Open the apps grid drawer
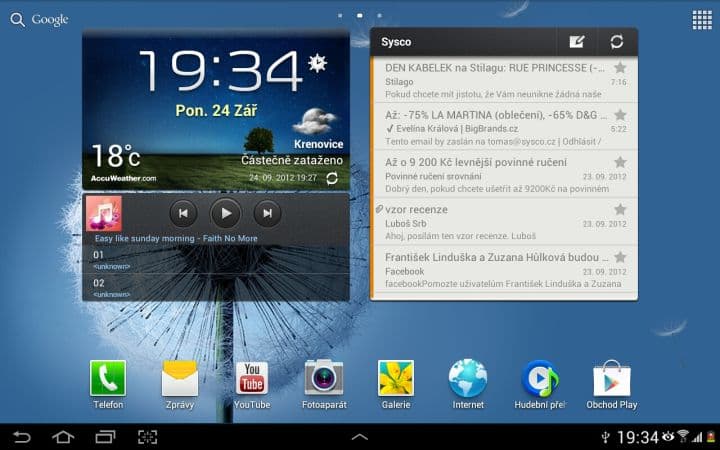 pyautogui.click(x=702, y=19)
